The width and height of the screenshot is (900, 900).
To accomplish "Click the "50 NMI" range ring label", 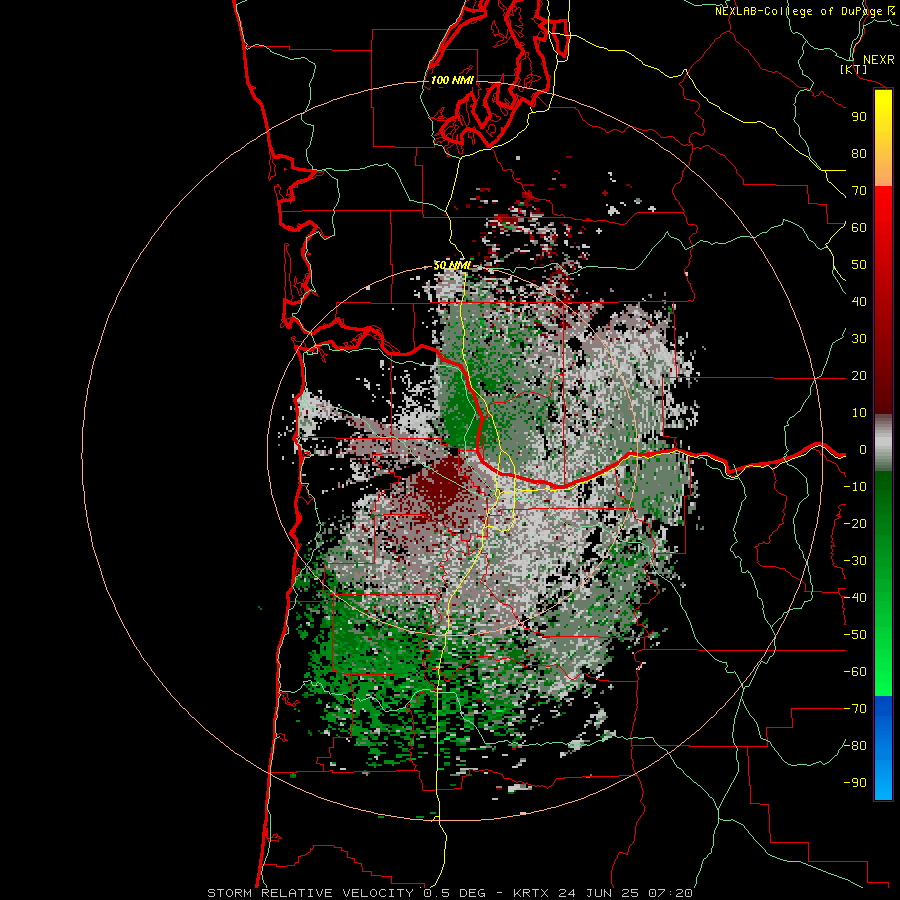I will point(452,265).
